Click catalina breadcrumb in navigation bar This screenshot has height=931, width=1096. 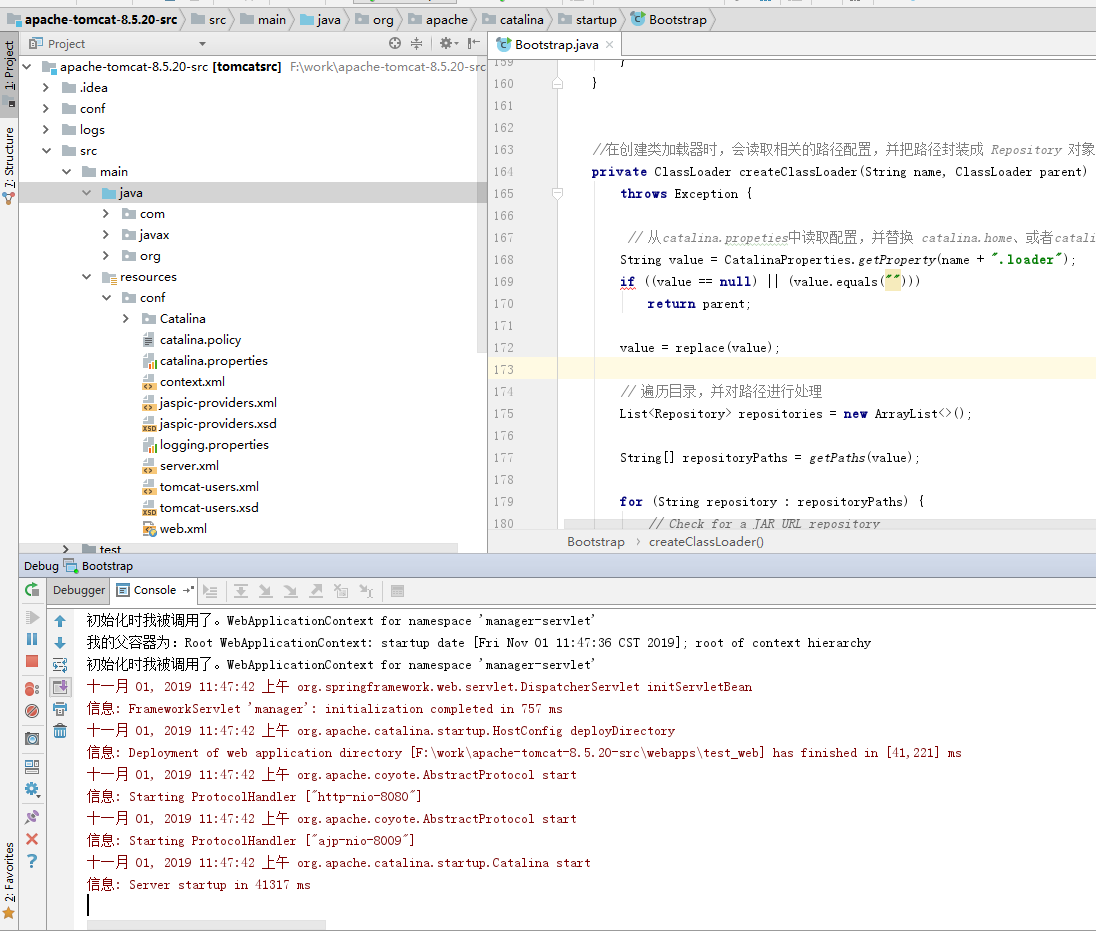(513, 20)
